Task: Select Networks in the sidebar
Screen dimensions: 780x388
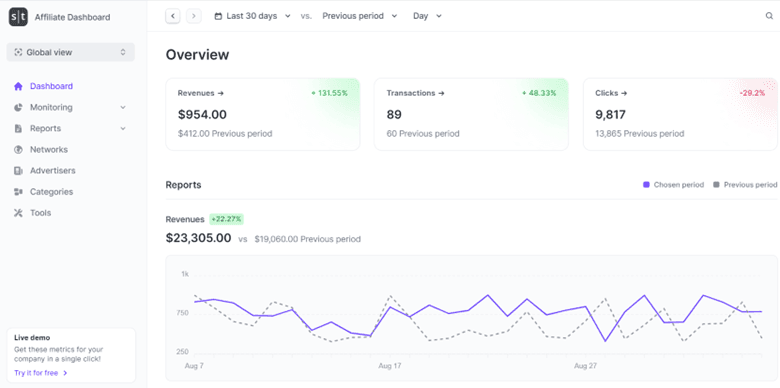Action: [x=49, y=150]
